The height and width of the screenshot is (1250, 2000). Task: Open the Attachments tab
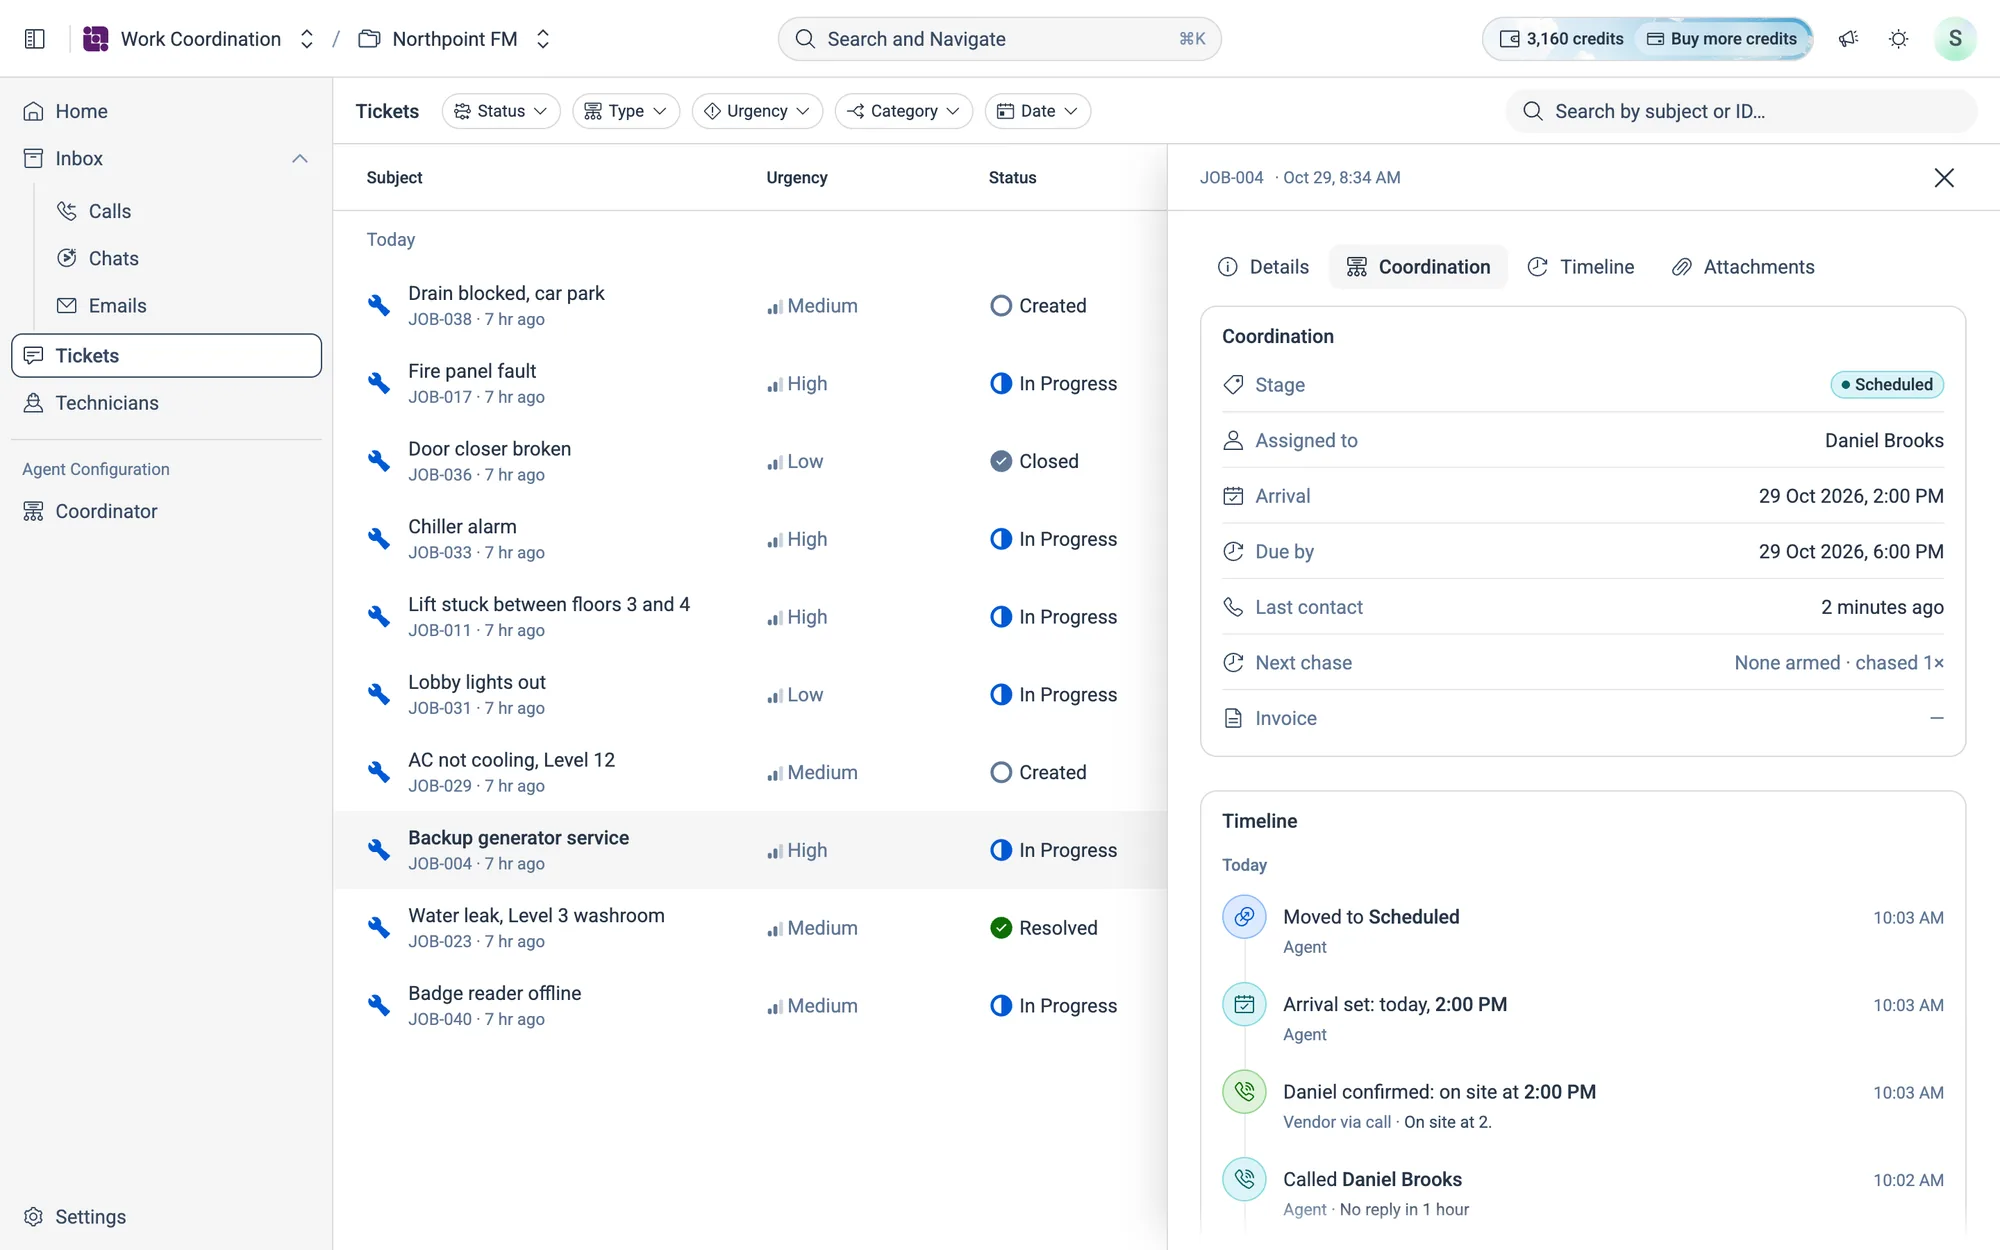pyautogui.click(x=1743, y=267)
